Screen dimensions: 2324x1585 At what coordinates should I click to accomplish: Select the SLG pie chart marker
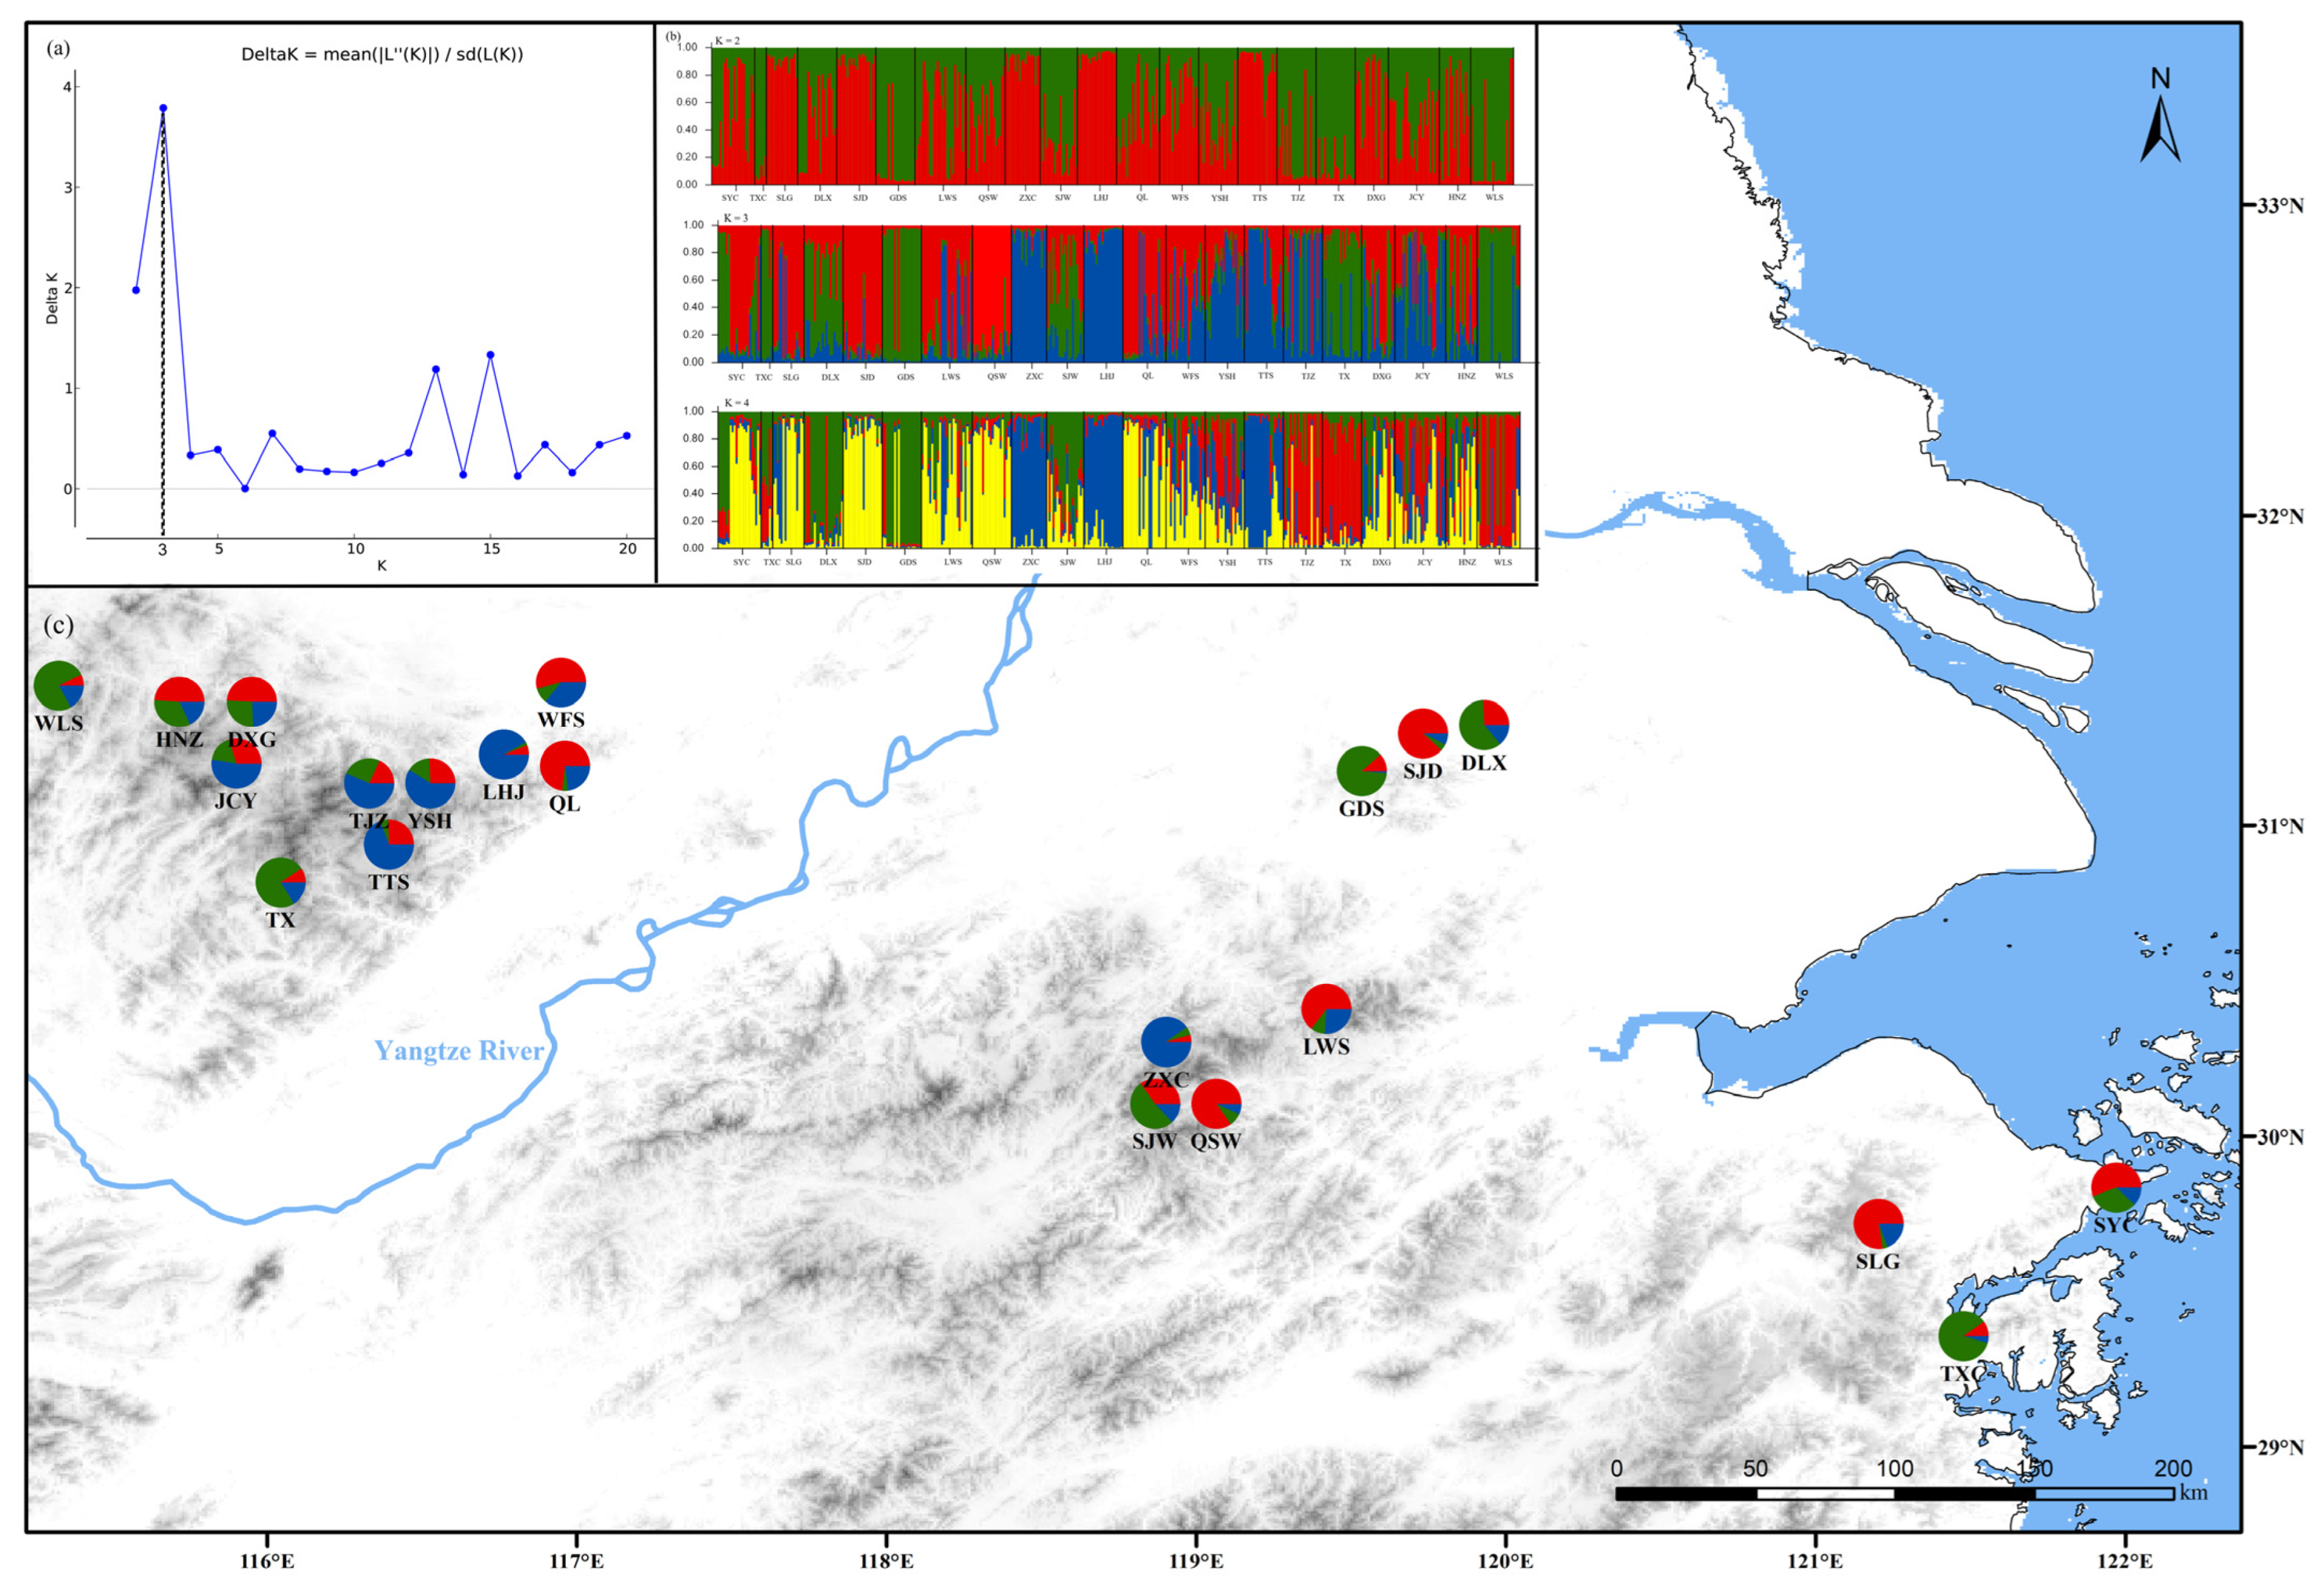click(1878, 1224)
